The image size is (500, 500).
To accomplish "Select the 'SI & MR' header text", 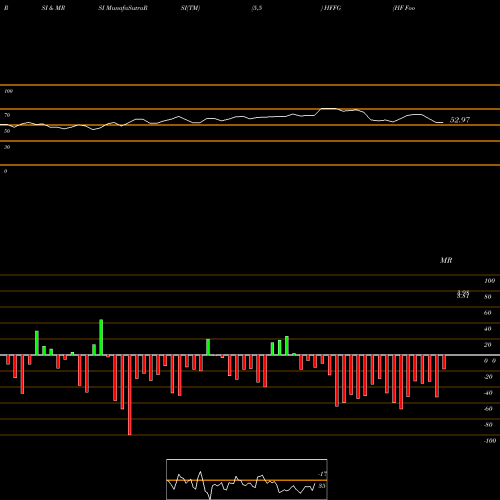I will (x=53, y=8).
